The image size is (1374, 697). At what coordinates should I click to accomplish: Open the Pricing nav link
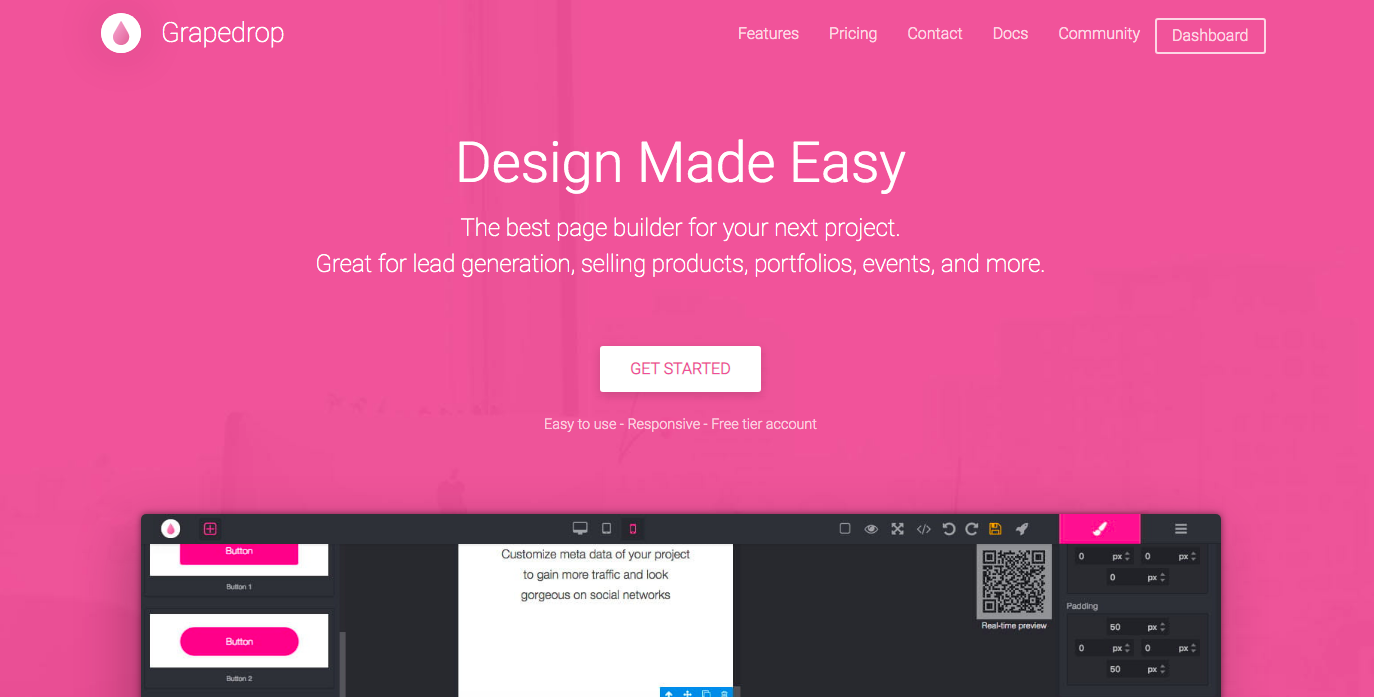(853, 33)
